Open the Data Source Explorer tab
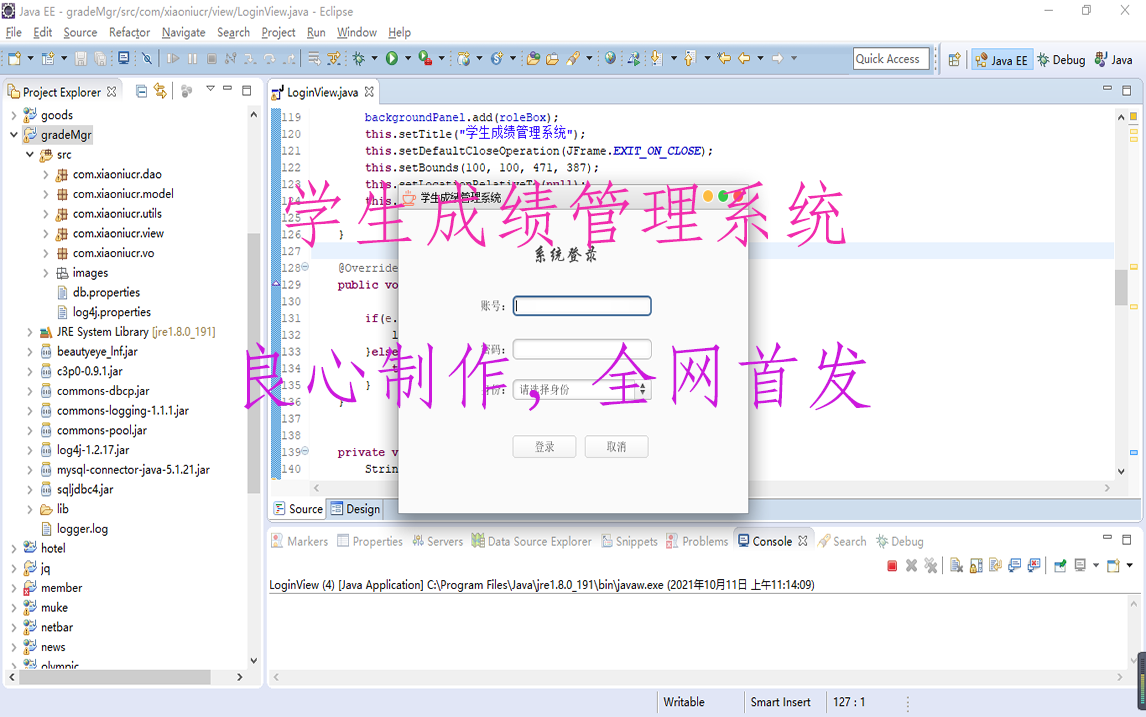Viewport: 1146px width, 717px height. coord(532,542)
